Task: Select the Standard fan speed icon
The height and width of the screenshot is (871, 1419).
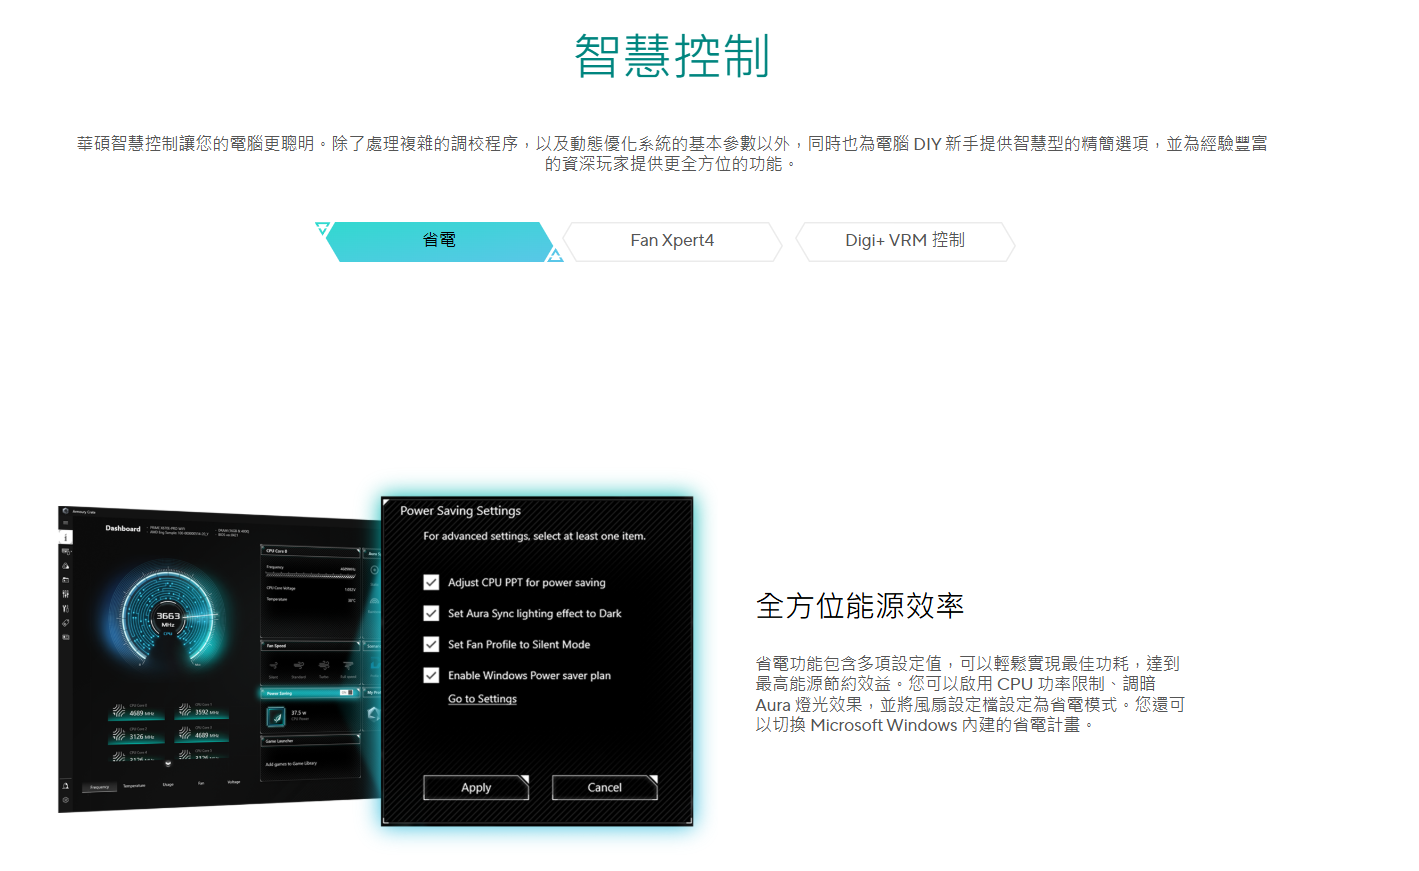Action: tap(298, 667)
